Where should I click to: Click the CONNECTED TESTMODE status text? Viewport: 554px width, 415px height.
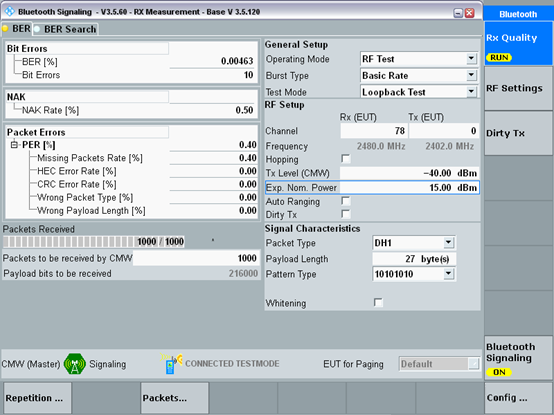click(x=232, y=363)
